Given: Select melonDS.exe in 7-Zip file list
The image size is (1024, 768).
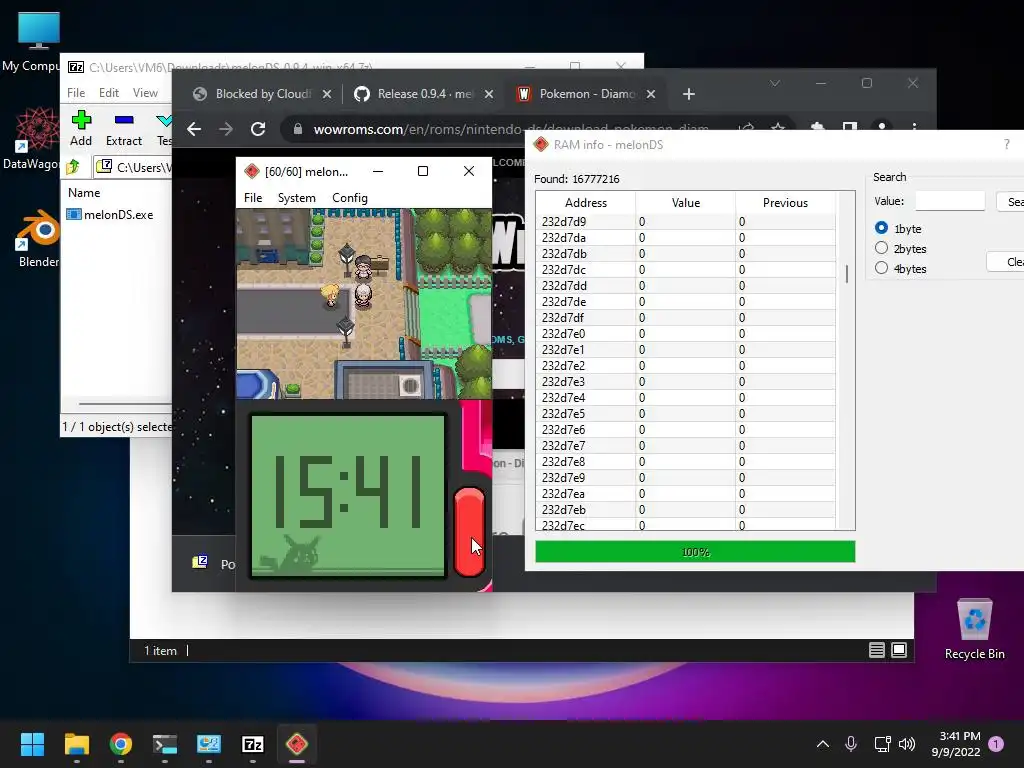Looking at the screenshot, I should (110, 214).
